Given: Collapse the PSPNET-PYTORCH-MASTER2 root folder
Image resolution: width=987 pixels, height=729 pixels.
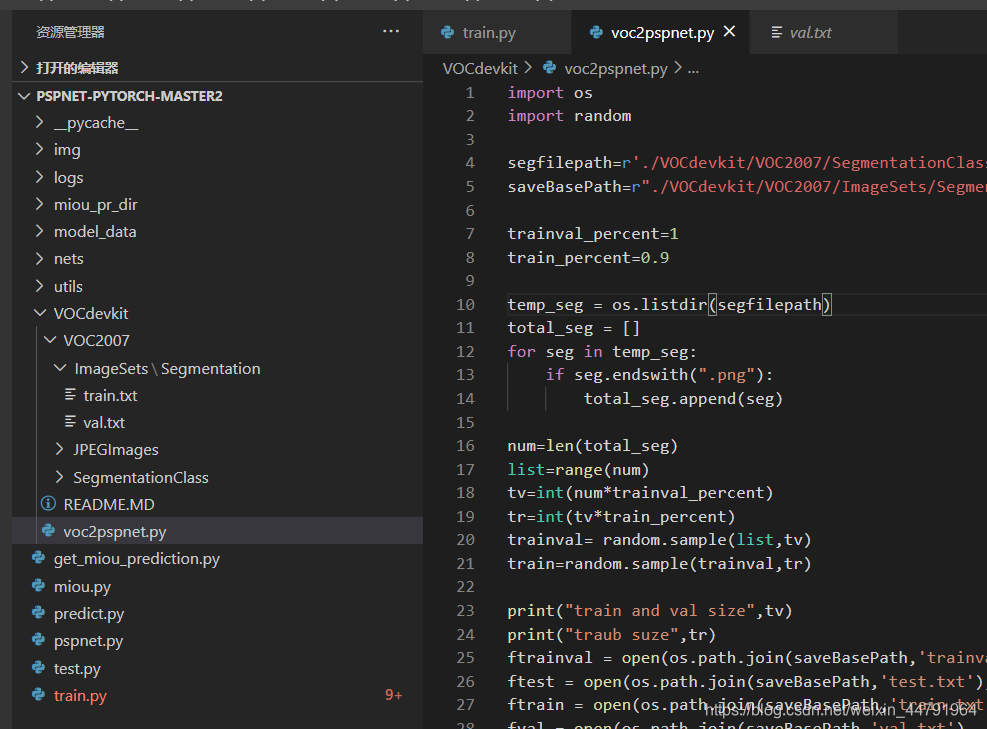Looking at the screenshot, I should 25,96.
